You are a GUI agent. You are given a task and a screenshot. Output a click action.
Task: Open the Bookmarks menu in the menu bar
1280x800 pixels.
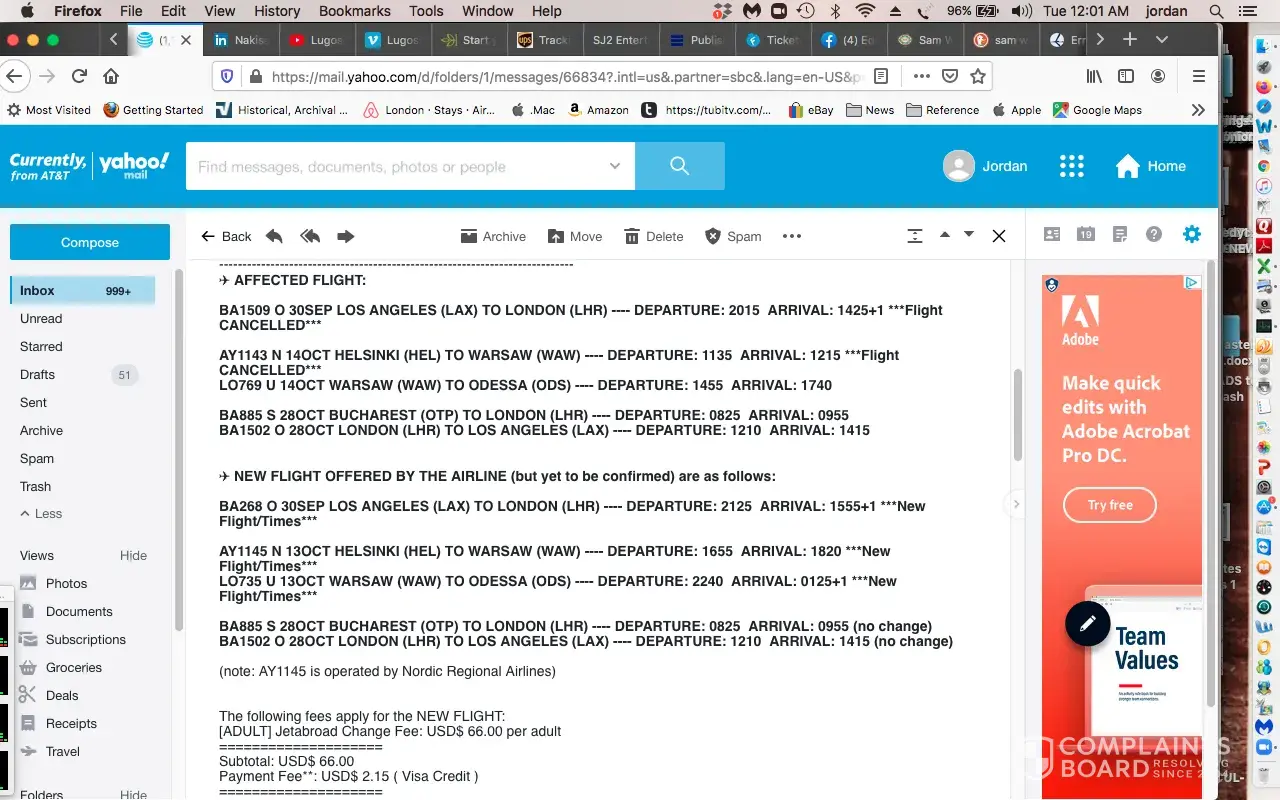(x=354, y=11)
